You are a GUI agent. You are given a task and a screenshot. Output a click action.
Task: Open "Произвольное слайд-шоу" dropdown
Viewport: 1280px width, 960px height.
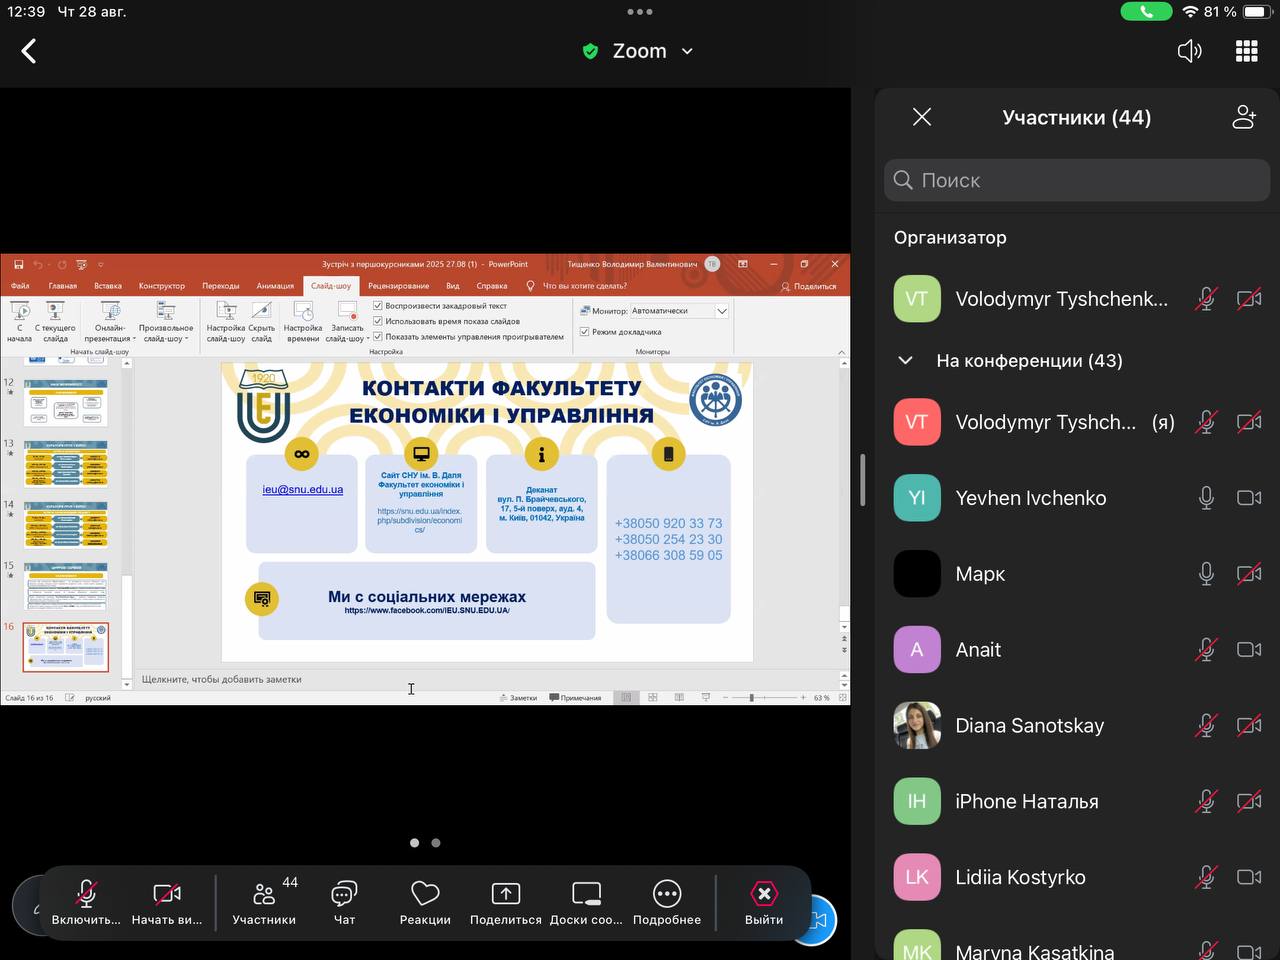[x=166, y=322]
